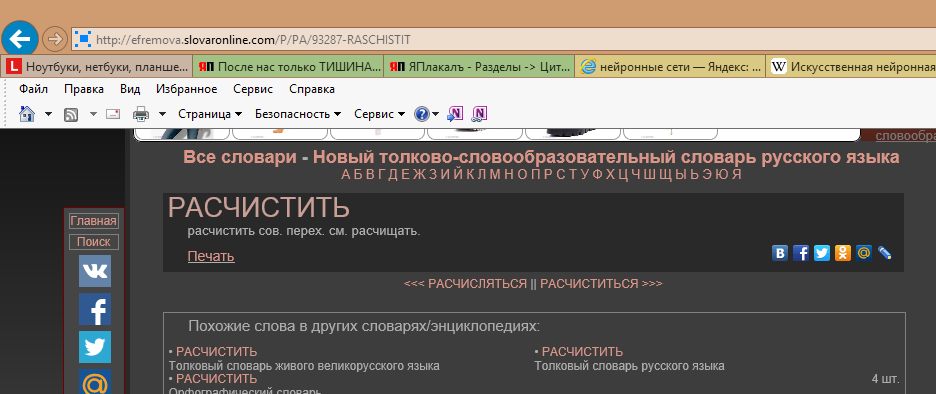Select letter Я in alphabet index

(737, 174)
